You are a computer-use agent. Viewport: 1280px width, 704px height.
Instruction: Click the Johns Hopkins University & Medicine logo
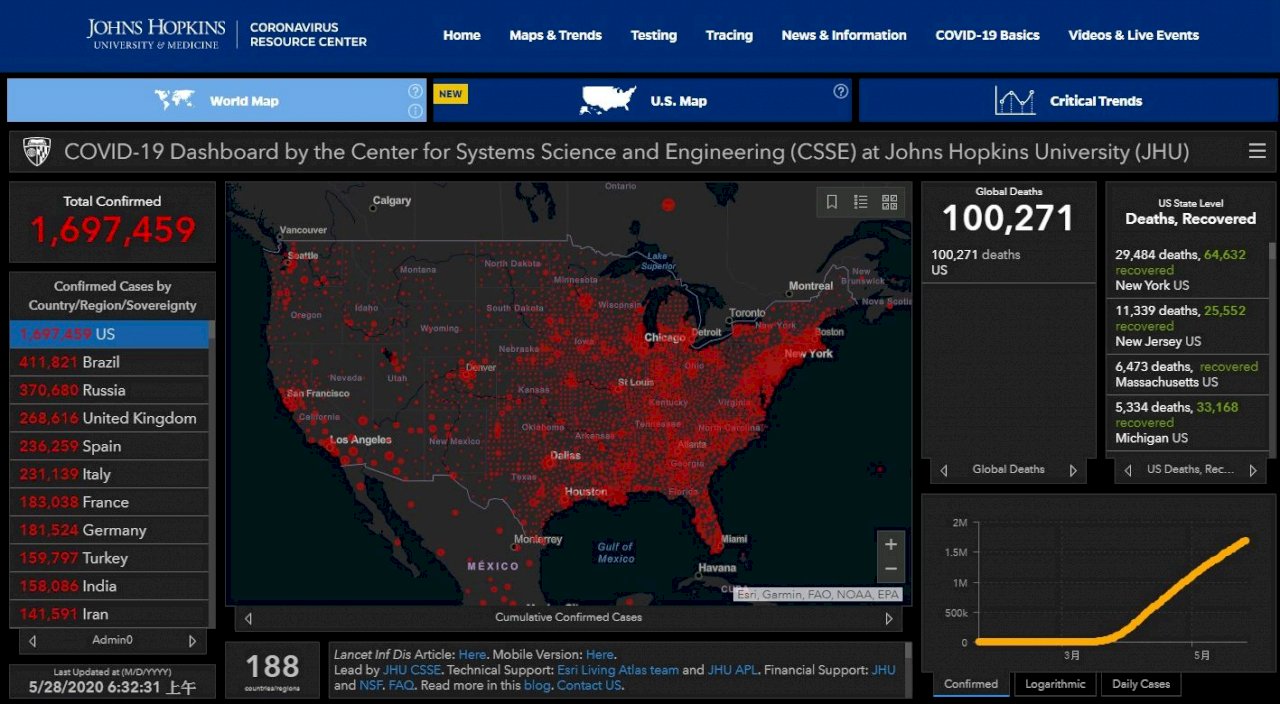coord(156,34)
